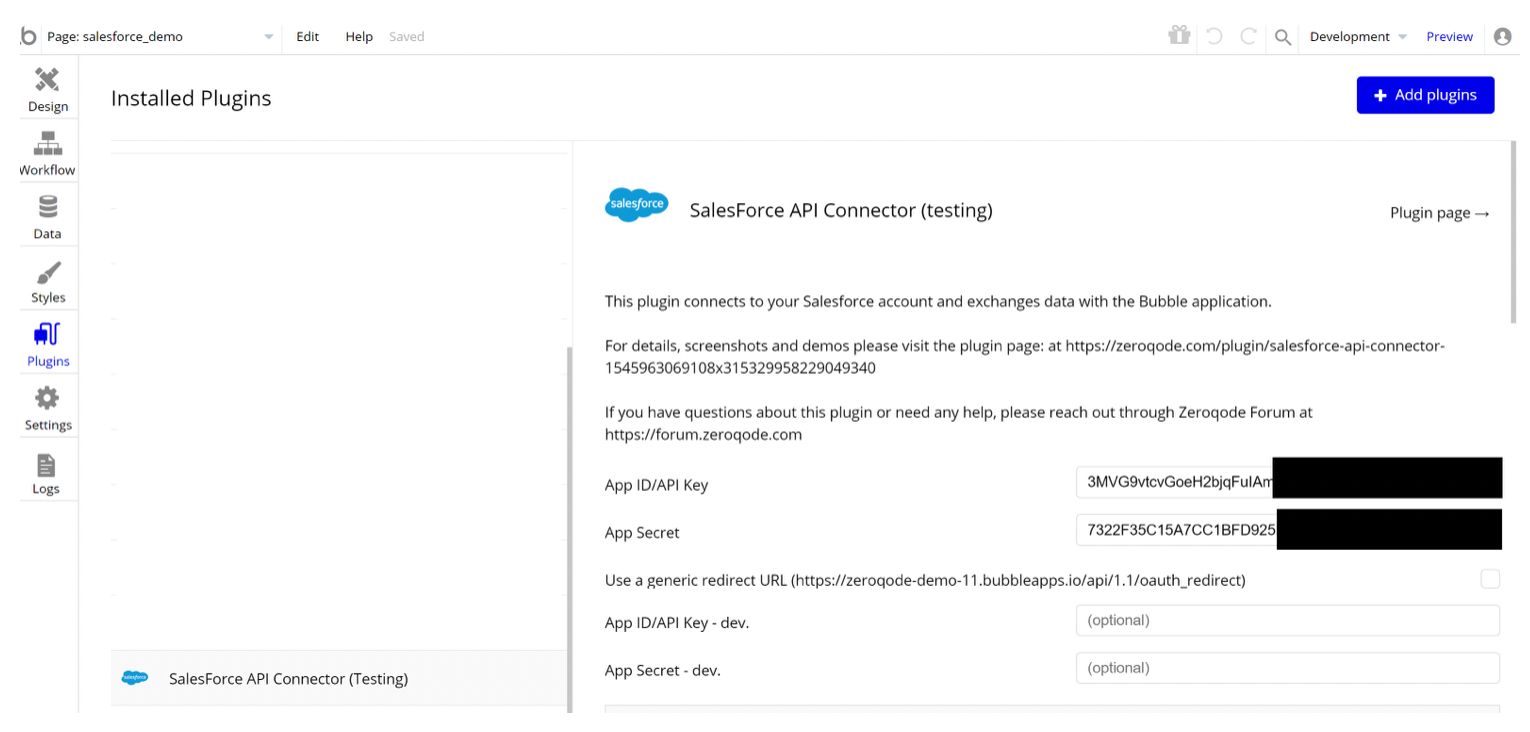Click SalesForce API Connector (testing) title
The width and height of the screenshot is (1530, 732).
coord(841,210)
